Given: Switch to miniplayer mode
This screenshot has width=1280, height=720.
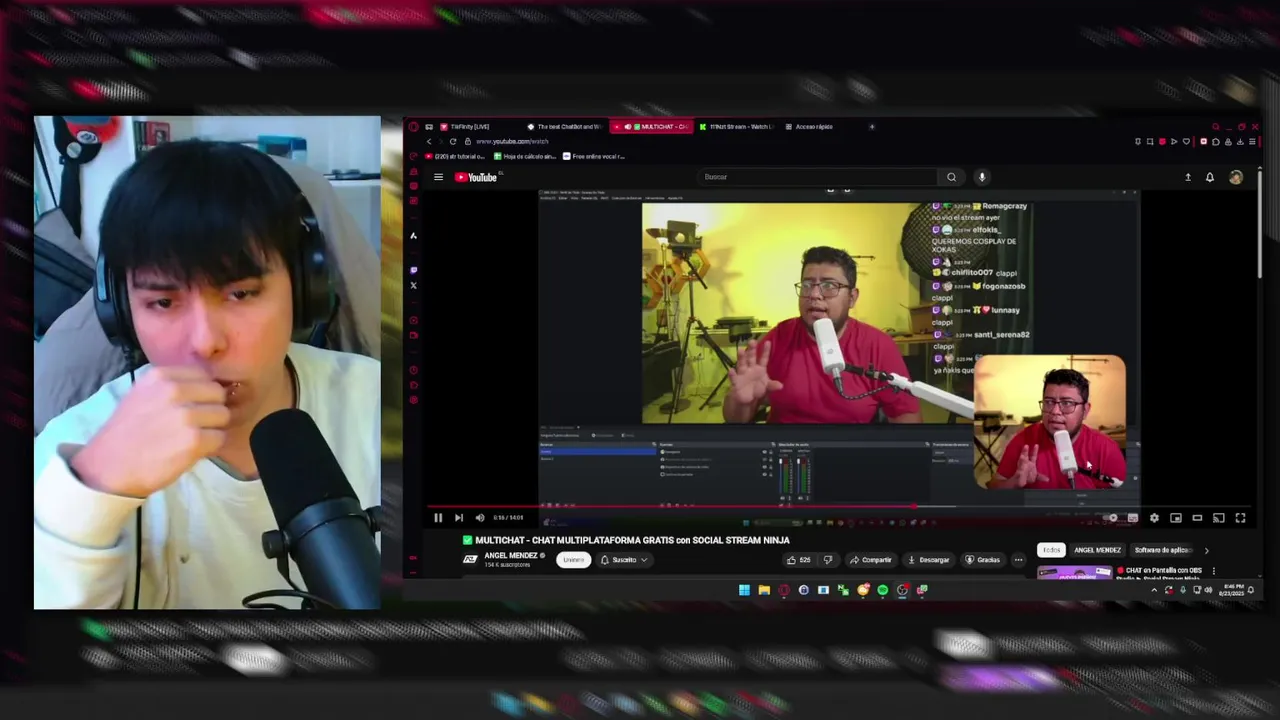Looking at the screenshot, I should [x=1176, y=518].
